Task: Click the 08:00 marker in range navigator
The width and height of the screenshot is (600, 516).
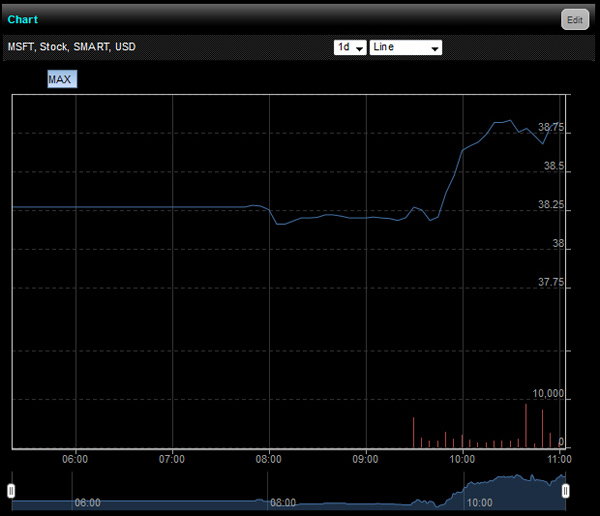Action: [282, 503]
